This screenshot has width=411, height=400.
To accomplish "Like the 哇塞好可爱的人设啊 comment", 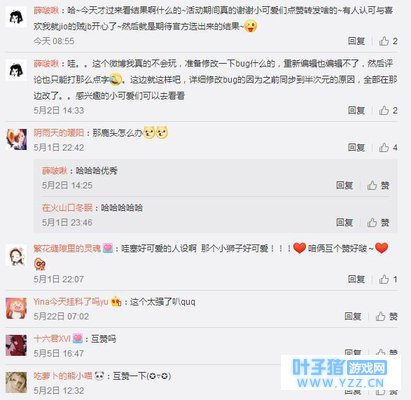I will [388, 279].
